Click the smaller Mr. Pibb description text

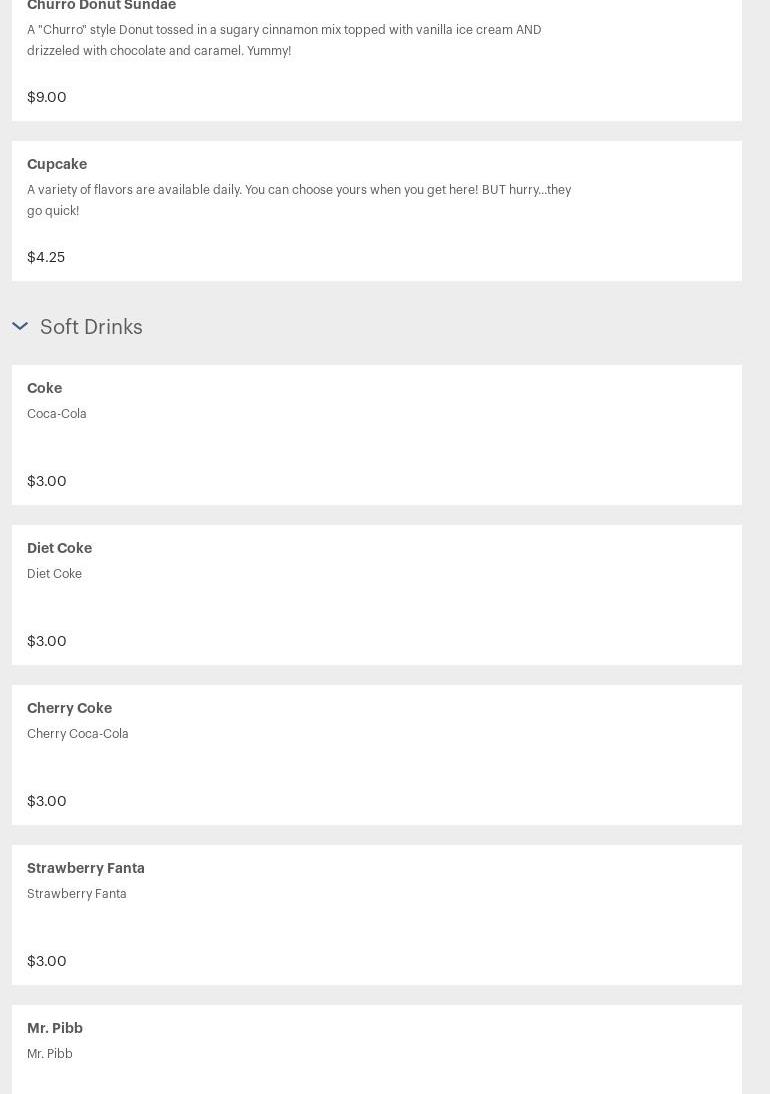point(50,1054)
